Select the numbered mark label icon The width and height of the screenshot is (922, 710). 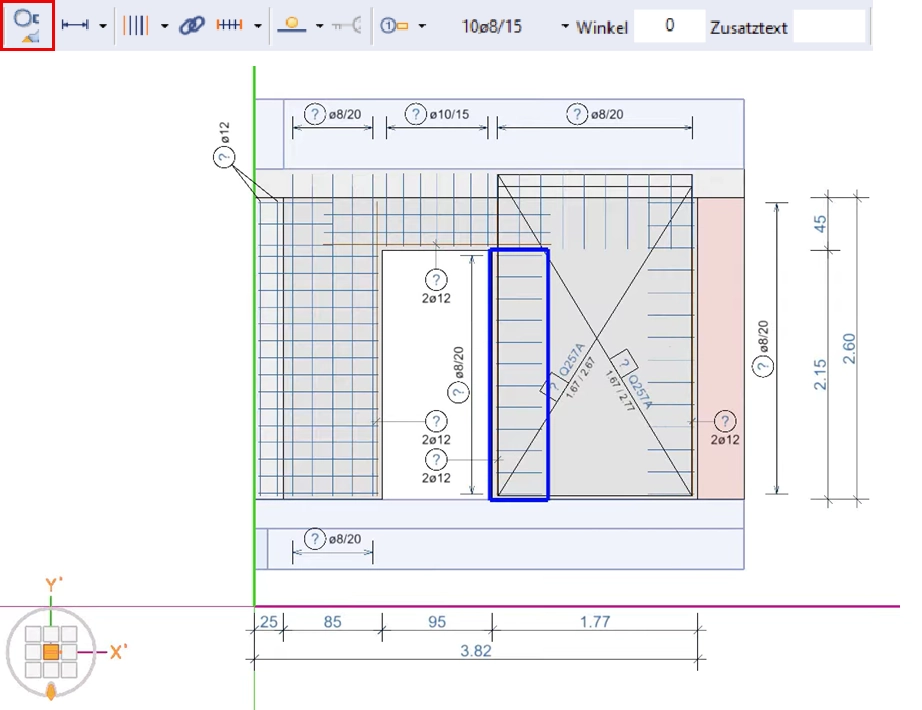point(395,26)
